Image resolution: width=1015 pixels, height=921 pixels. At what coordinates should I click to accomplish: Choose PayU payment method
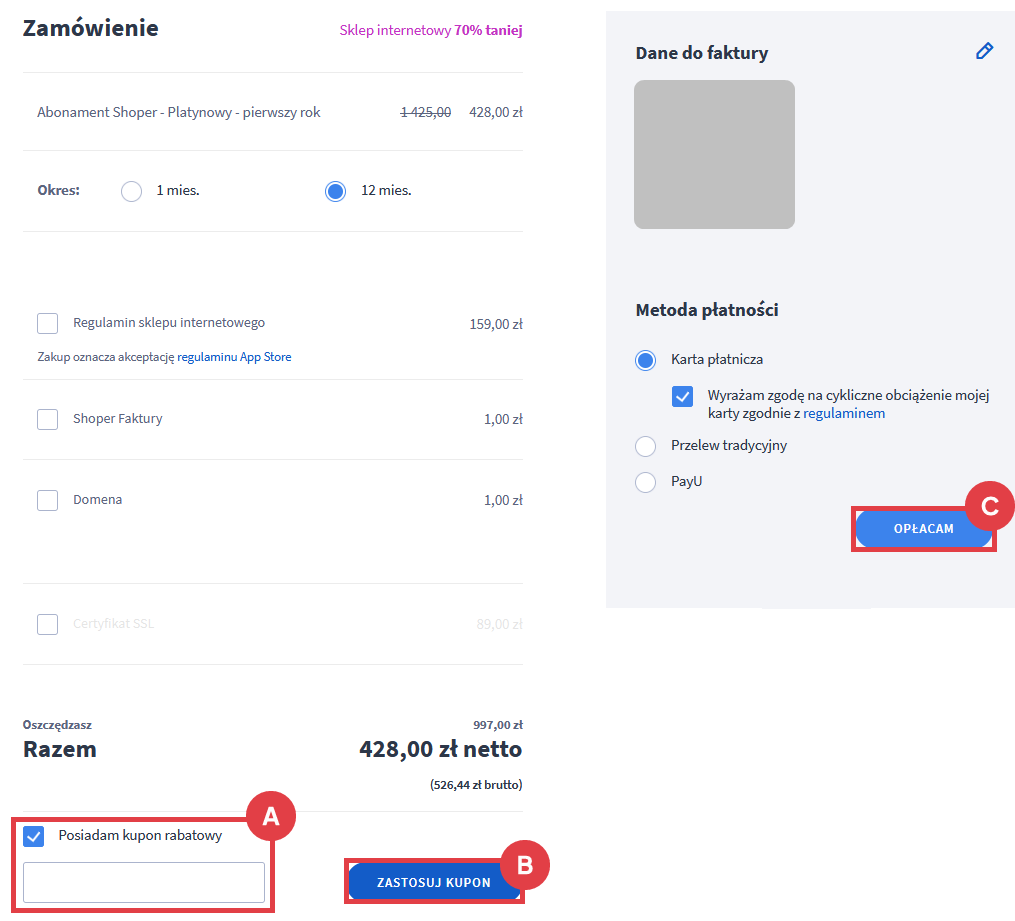[645, 482]
